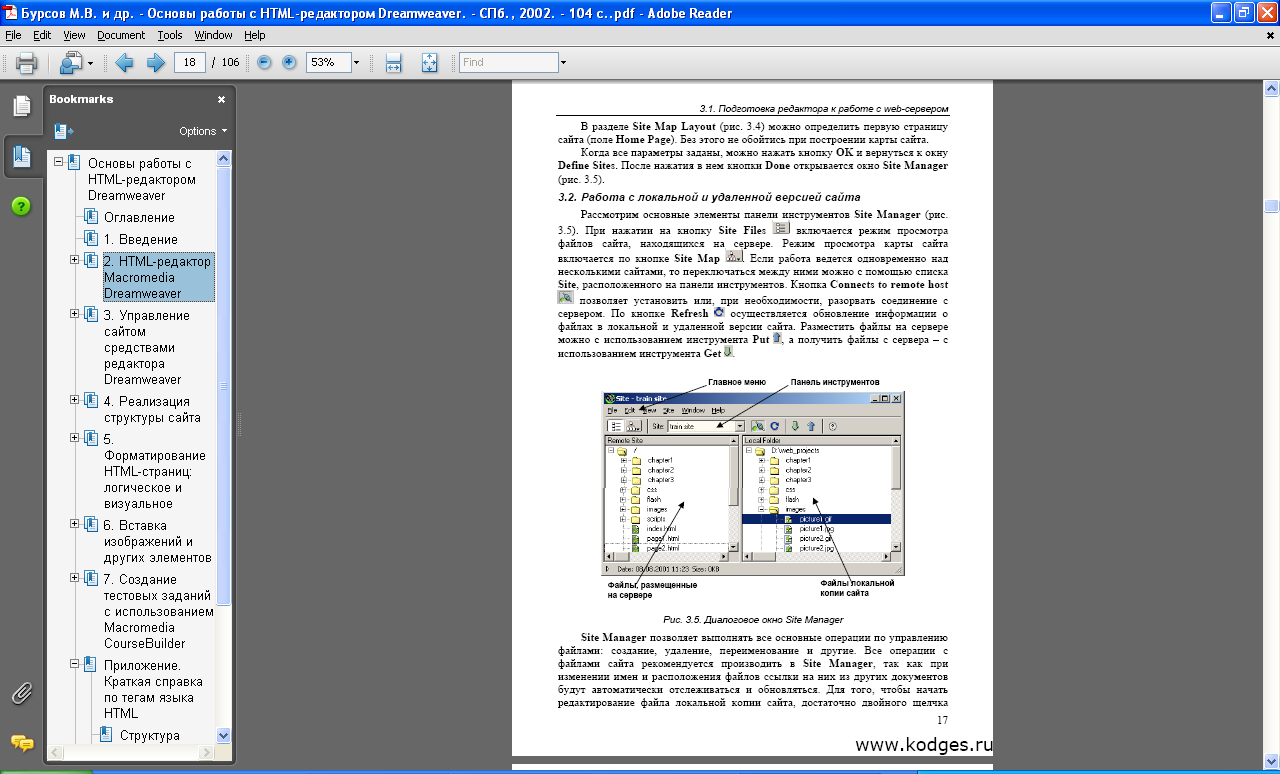Expand bookmark '4. Реализация структуры сайта'
This screenshot has height=774, width=1280.
coord(75,400)
